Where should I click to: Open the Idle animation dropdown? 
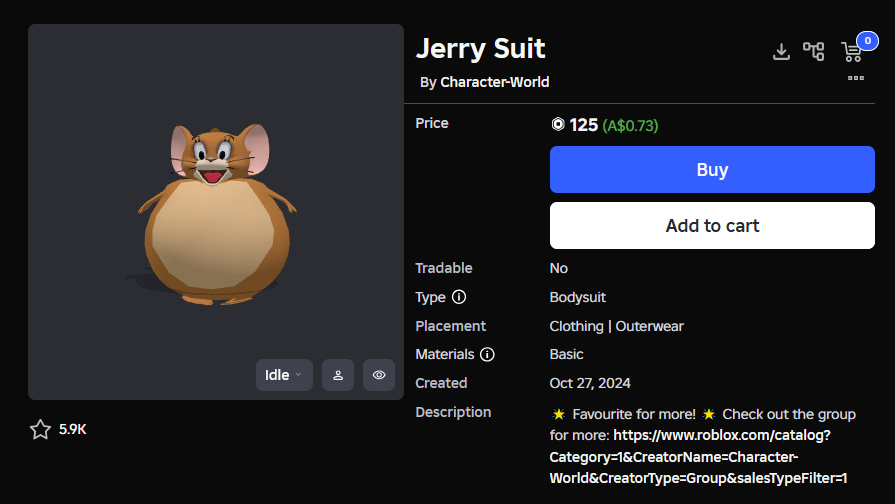(x=284, y=375)
